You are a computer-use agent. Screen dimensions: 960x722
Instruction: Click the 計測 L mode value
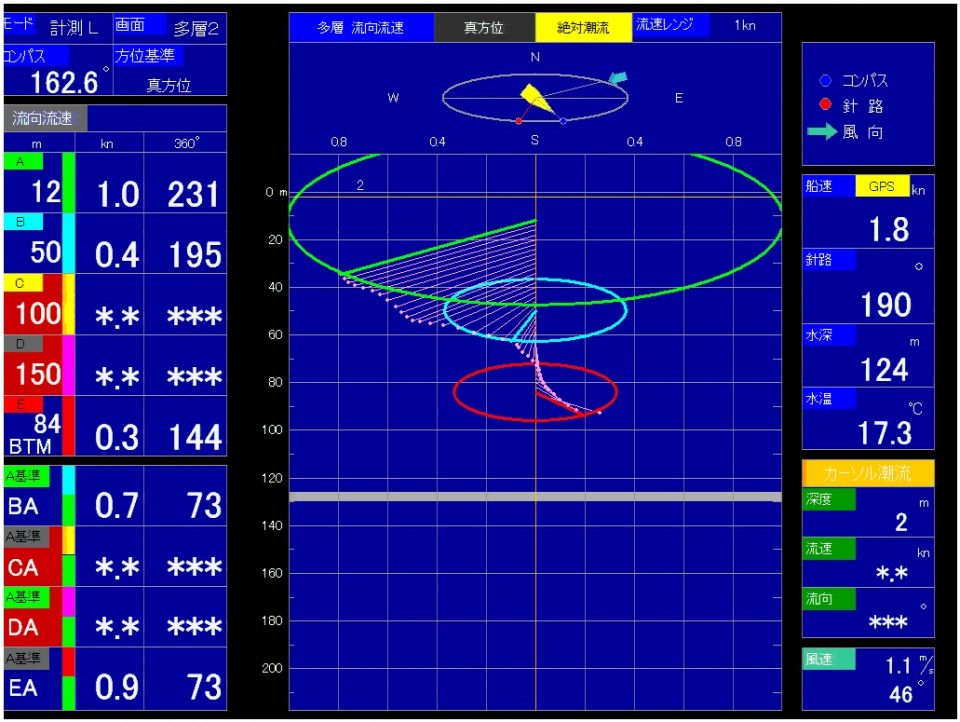tap(74, 28)
